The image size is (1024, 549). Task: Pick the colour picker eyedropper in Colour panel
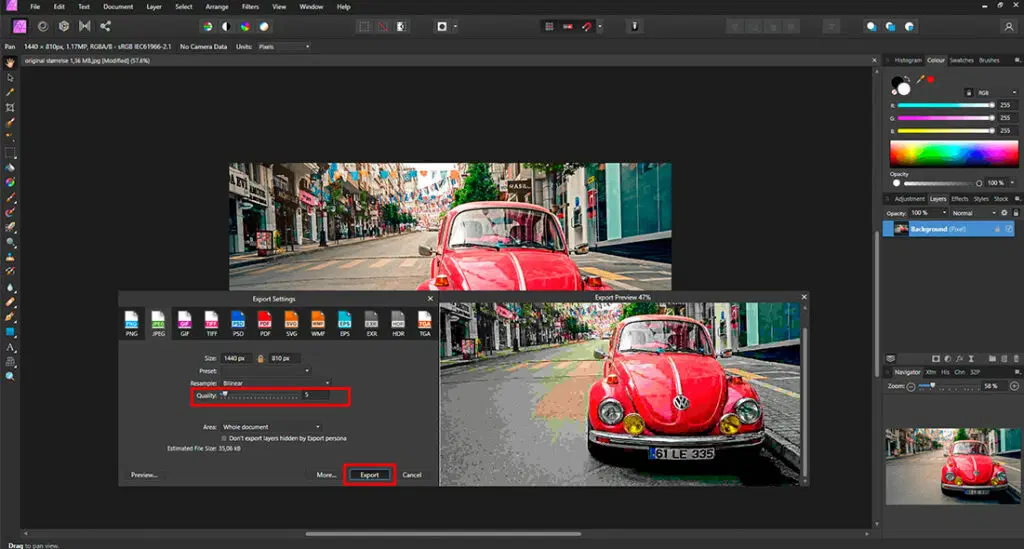(x=920, y=79)
